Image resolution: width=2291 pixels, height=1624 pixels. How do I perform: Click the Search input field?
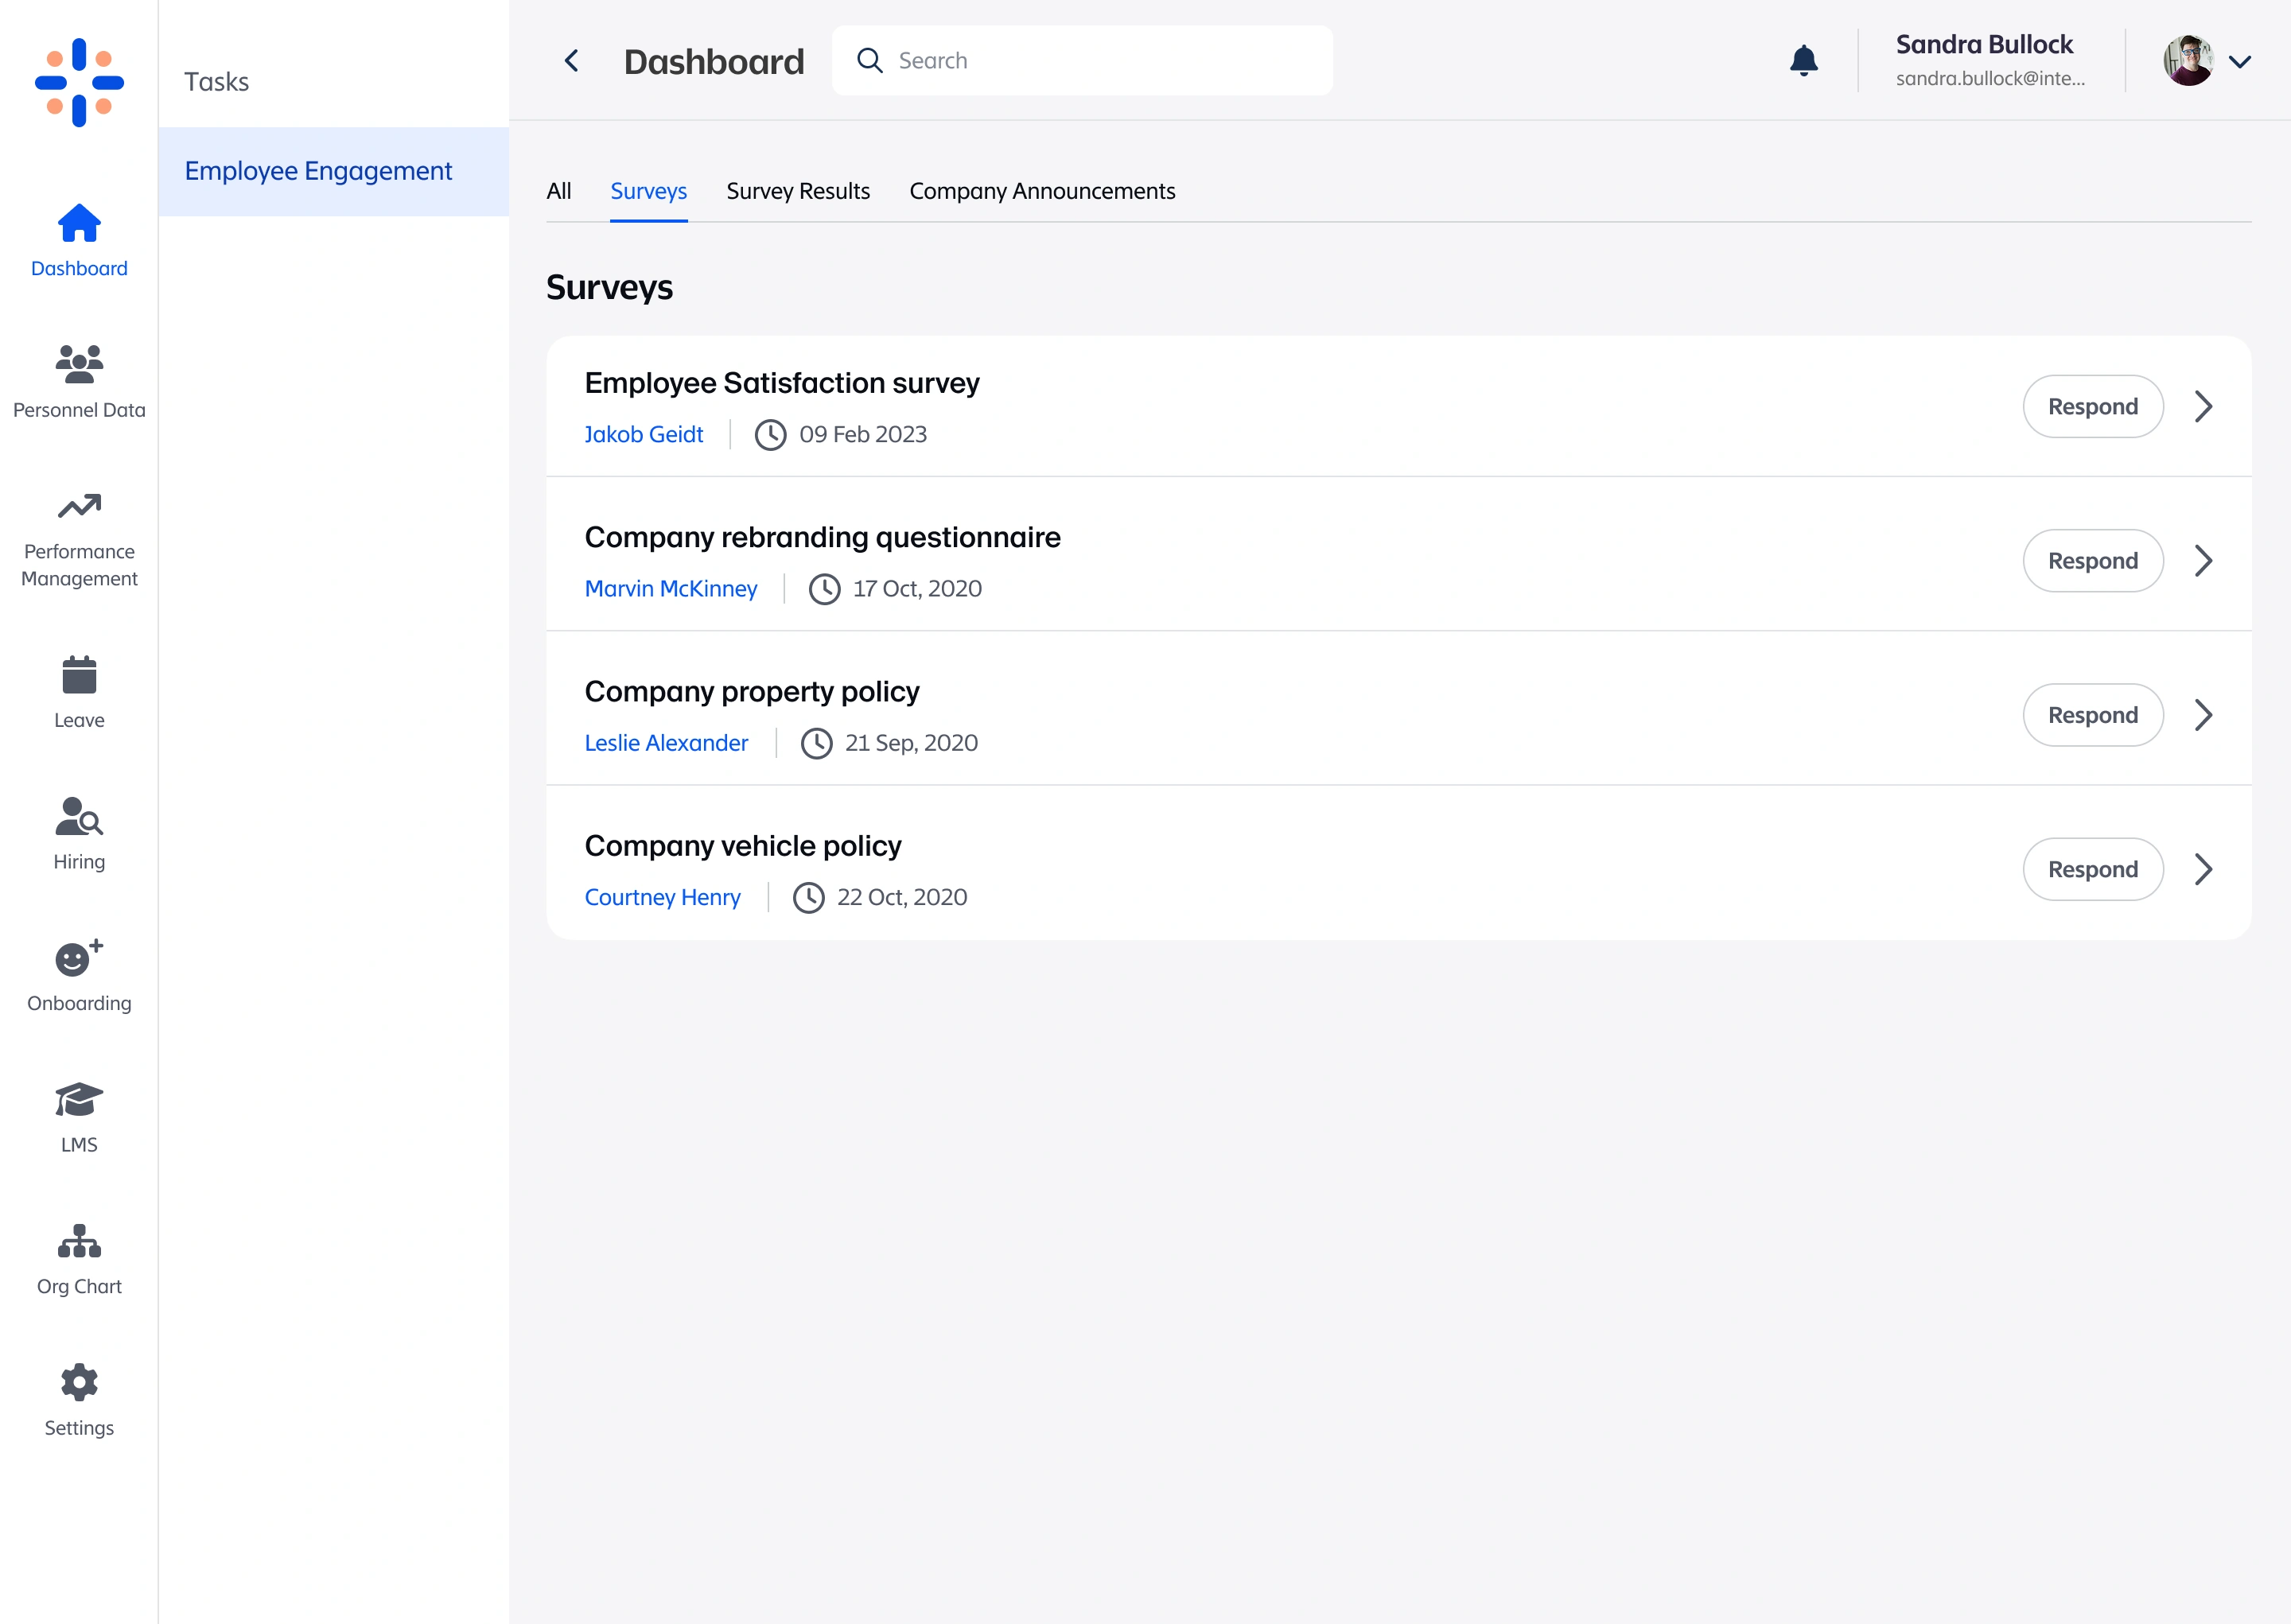click(x=1100, y=61)
